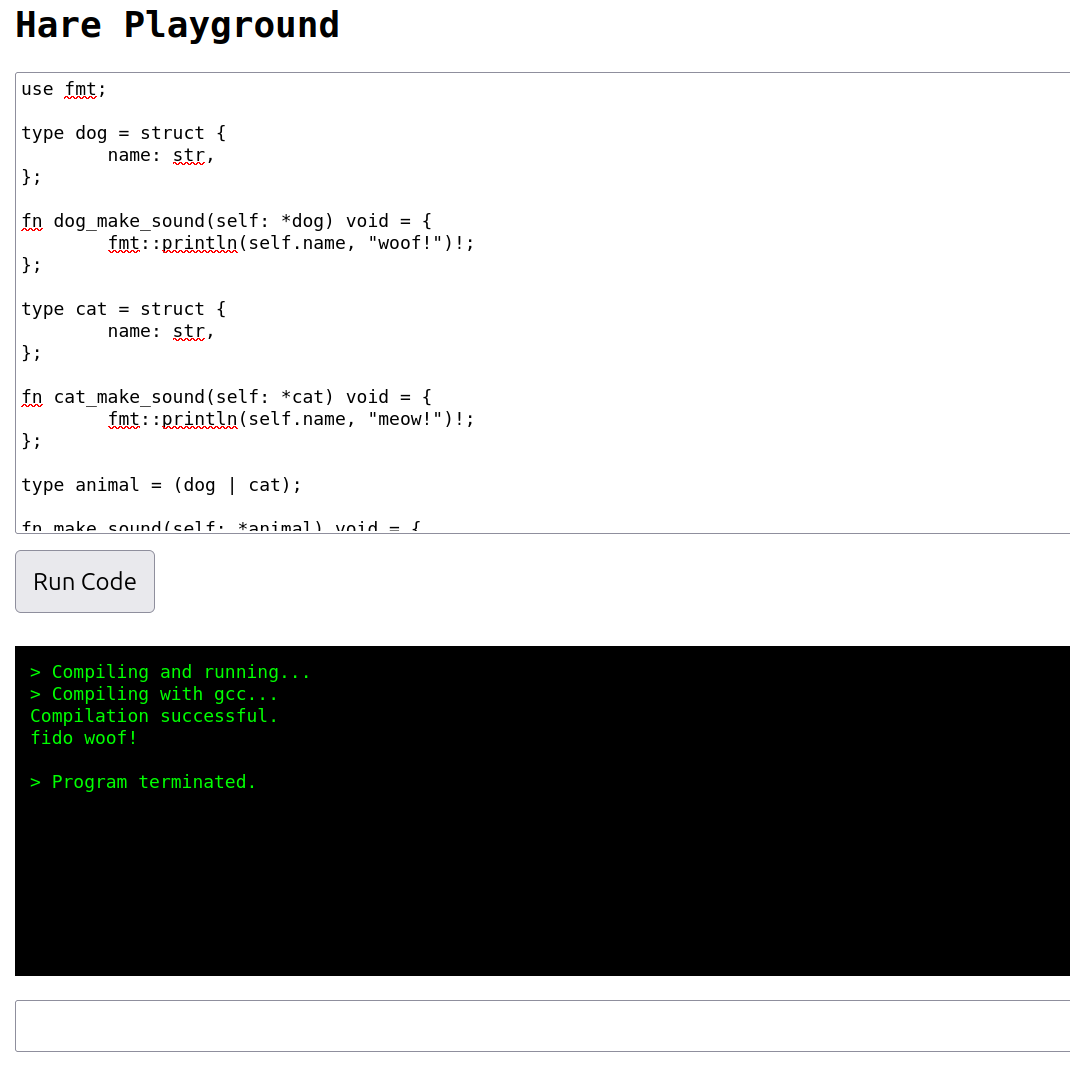This screenshot has height=1078, width=1070.
Task: Click the 'type cat = struct {' line
Action: point(123,309)
